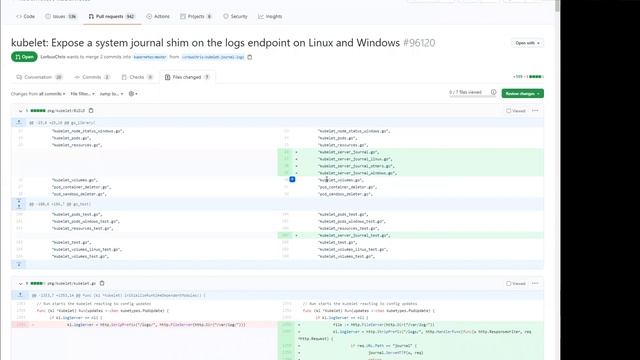
Task: Select the Files changed tab
Action: tap(187, 77)
